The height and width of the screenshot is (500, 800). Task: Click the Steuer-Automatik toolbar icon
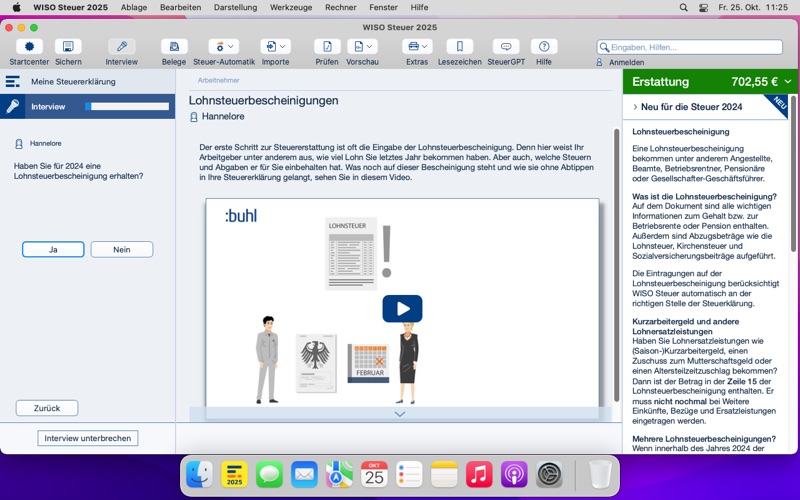220,47
